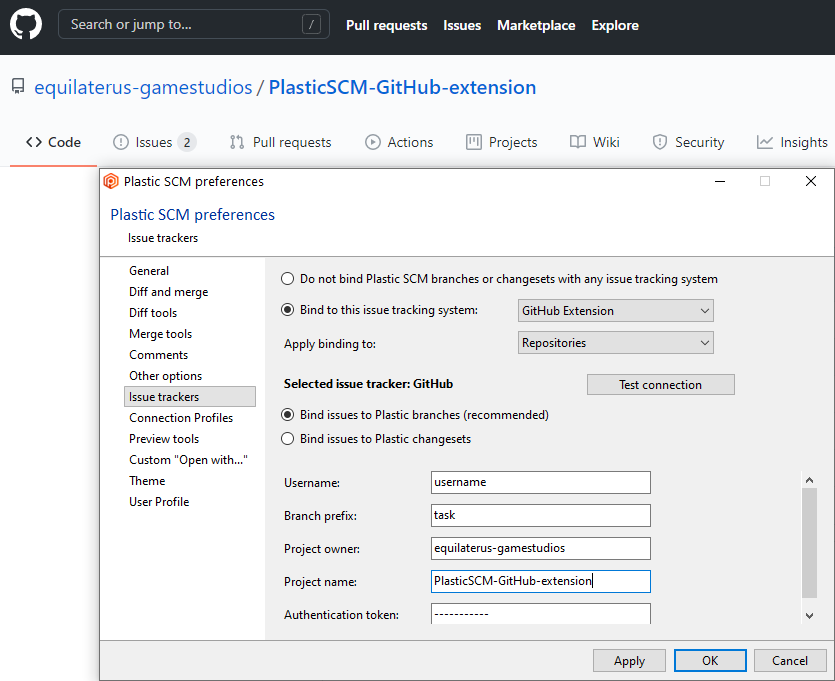The image size is (835, 681).
Task: Minimize the Plastic SCM preferences window
Action: click(x=720, y=182)
